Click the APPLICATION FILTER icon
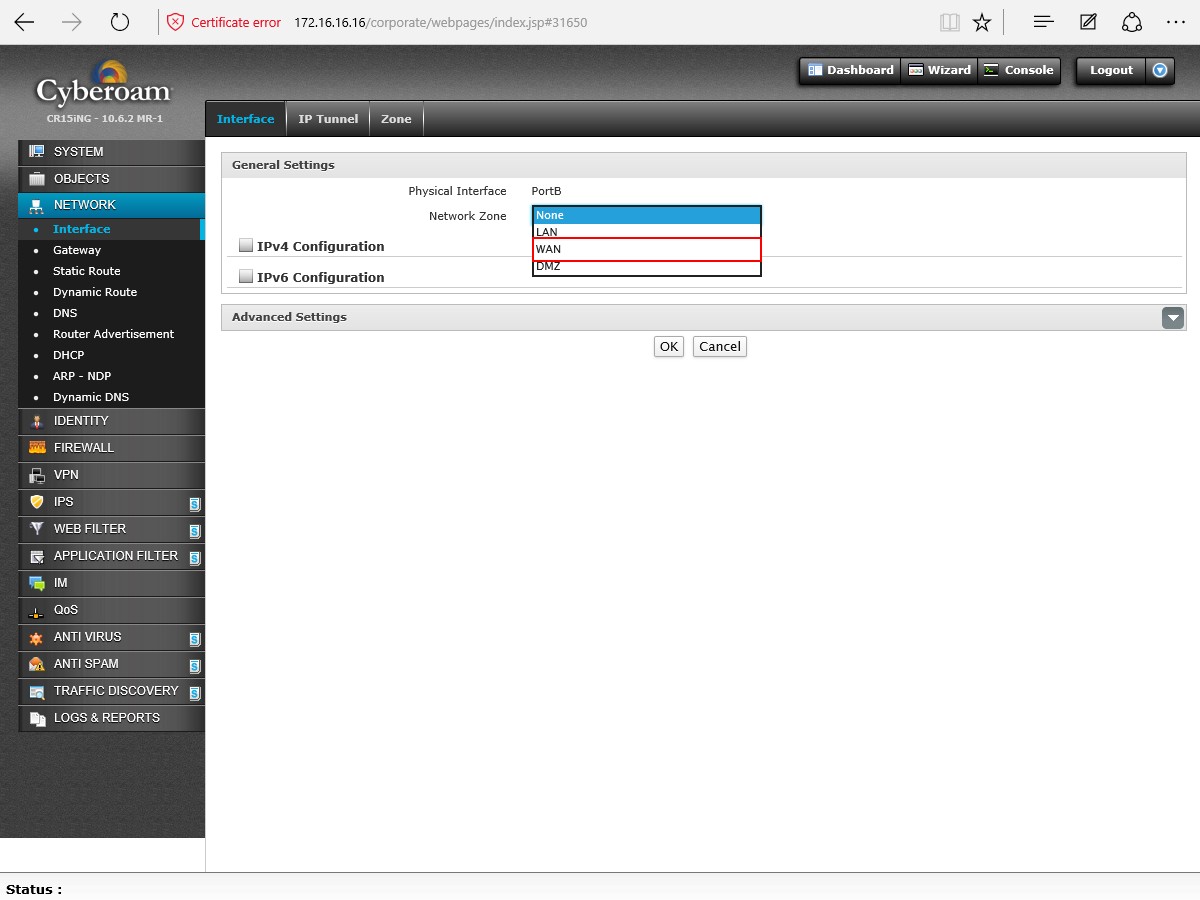The height and width of the screenshot is (900, 1200). (37, 556)
